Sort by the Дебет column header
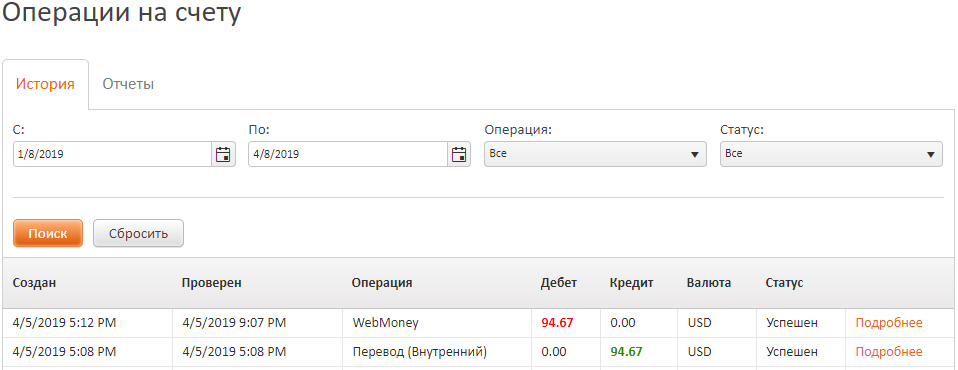958x370 pixels. [558, 283]
